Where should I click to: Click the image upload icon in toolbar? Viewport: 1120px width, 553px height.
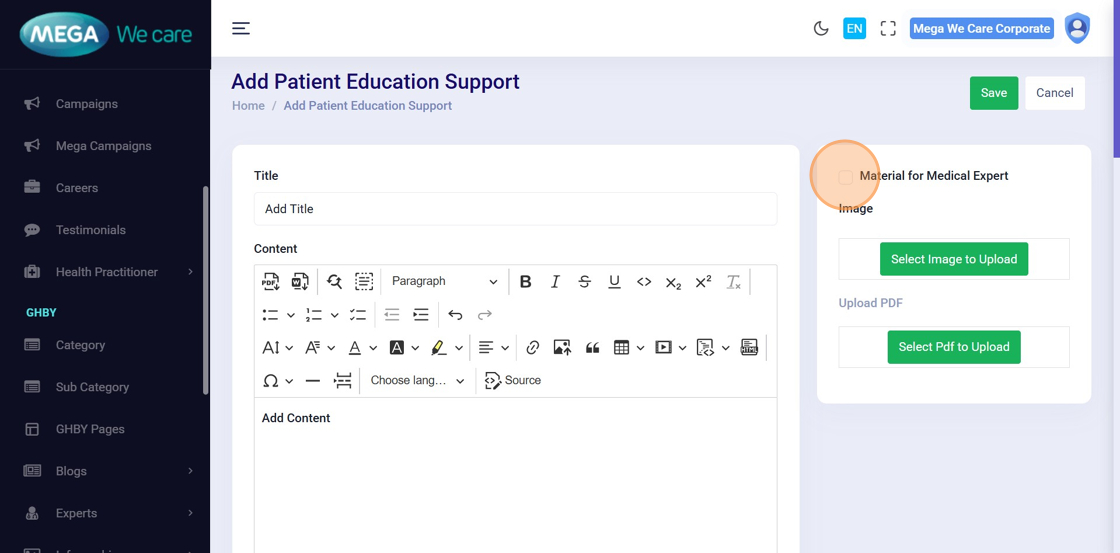click(x=562, y=348)
